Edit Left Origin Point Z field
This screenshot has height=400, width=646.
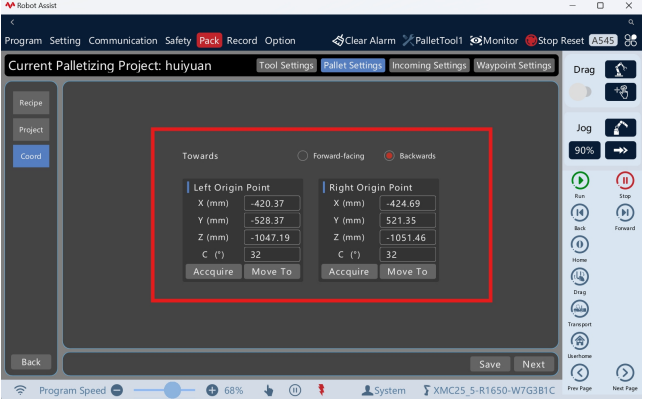272,238
